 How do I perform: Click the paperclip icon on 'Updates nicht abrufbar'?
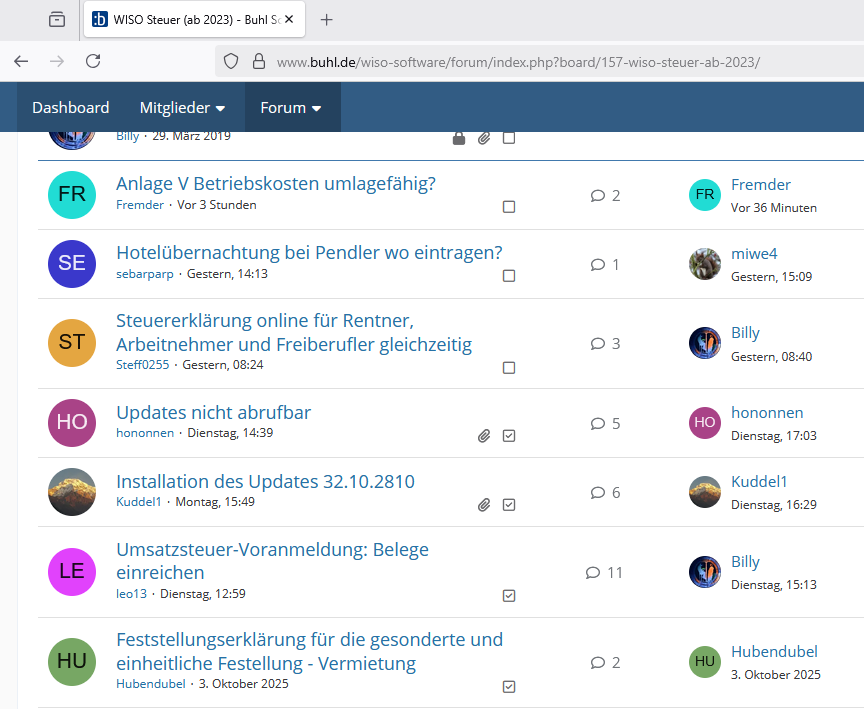tap(484, 436)
